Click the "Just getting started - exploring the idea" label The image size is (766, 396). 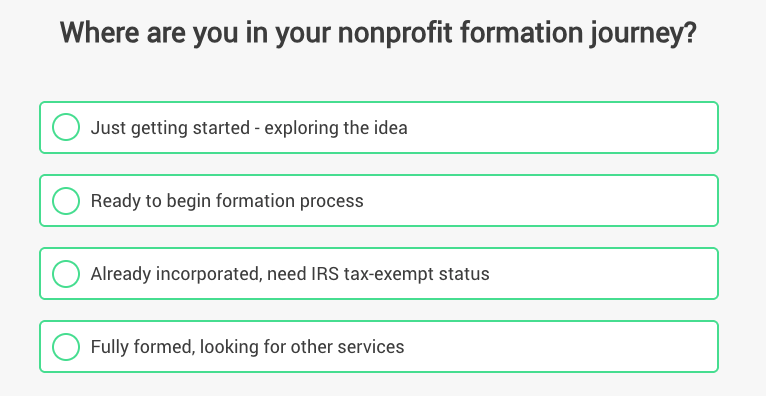(x=249, y=128)
